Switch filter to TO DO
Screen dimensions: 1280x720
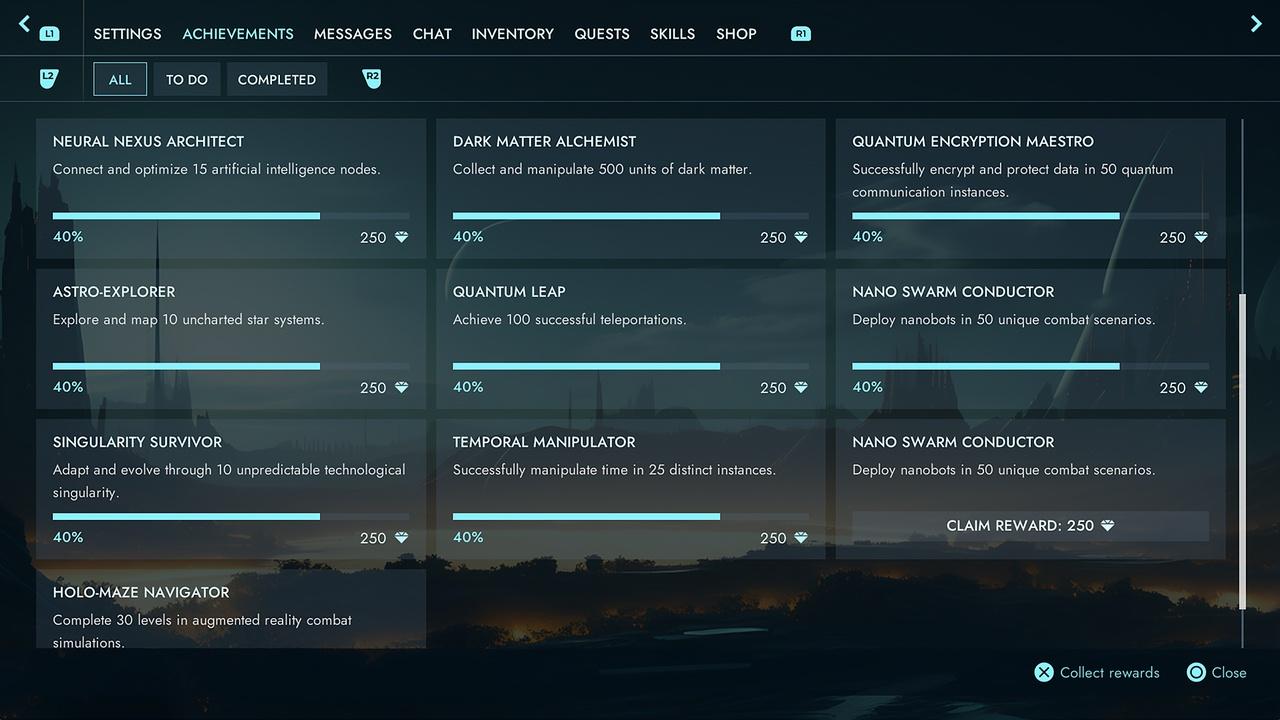187,80
